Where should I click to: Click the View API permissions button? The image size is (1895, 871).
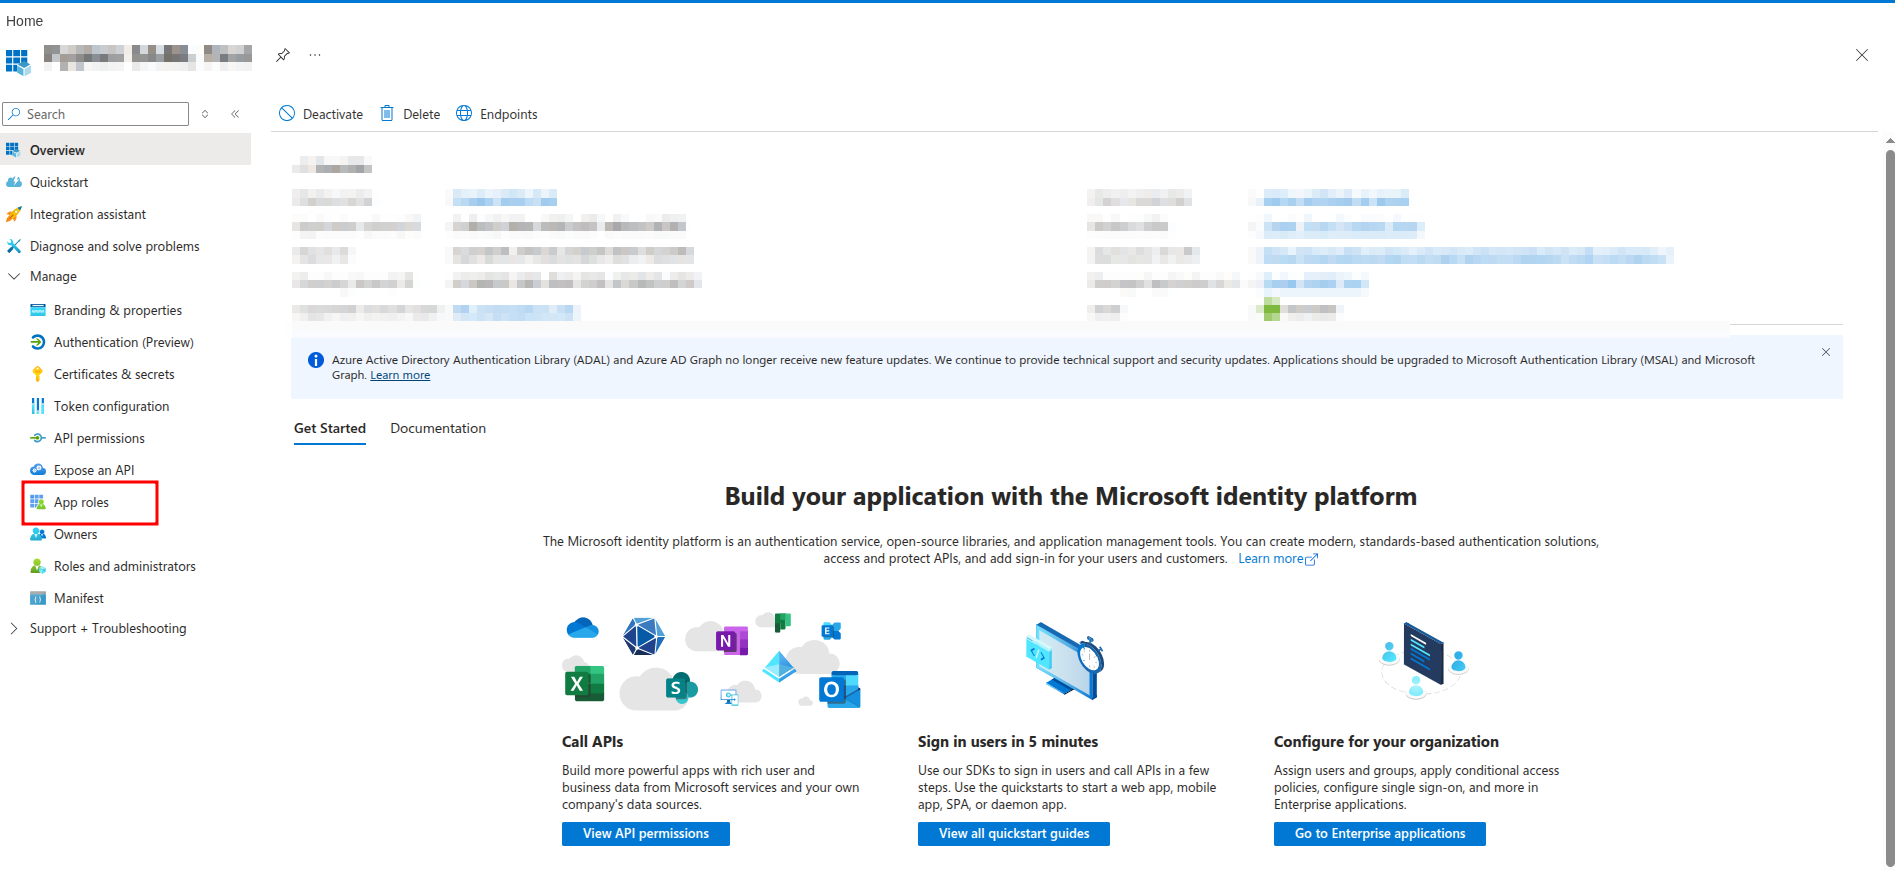coord(646,834)
